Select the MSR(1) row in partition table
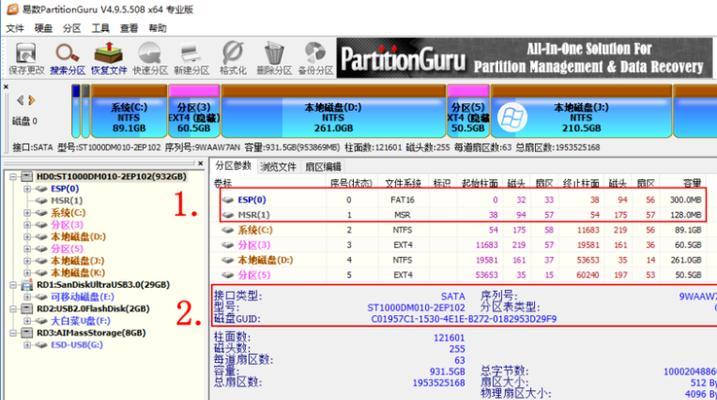This screenshot has width=717, height=400. point(463,215)
